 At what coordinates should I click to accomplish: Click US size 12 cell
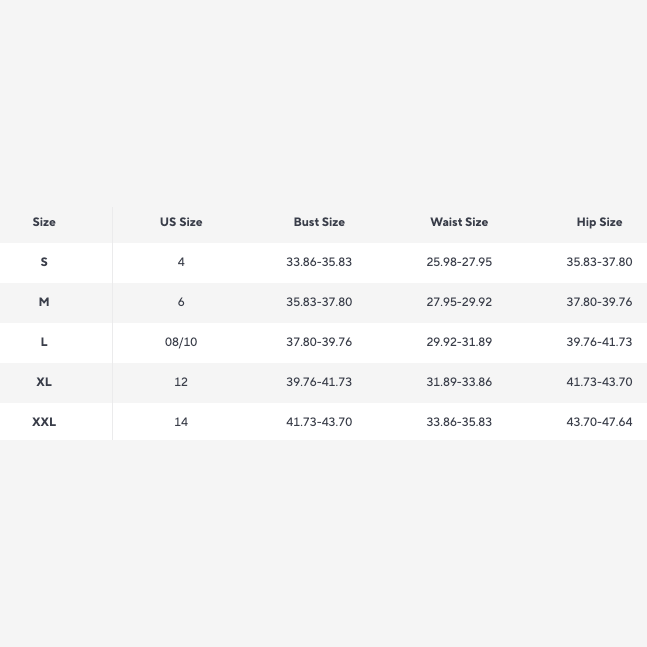point(181,382)
